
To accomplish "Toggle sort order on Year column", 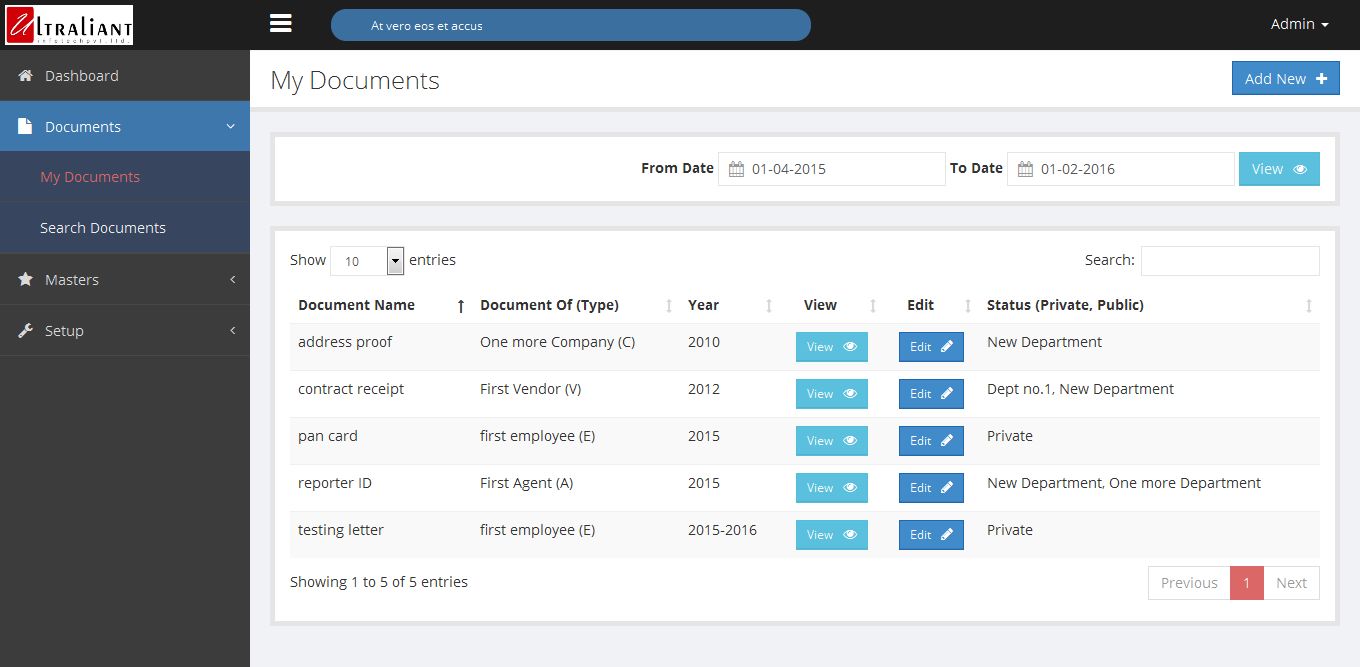I will tap(768, 306).
